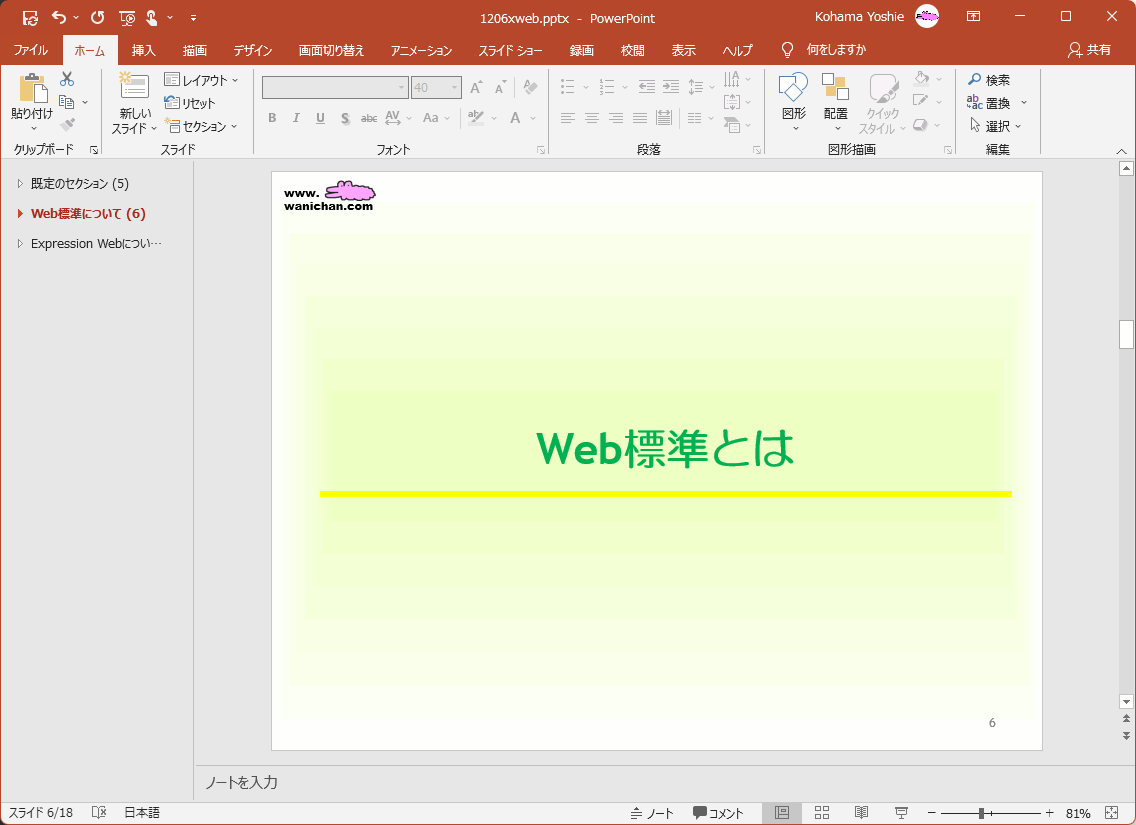Open Quick Access Toolbar customize arrow
The height and width of the screenshot is (825, 1136).
pyautogui.click(x=193, y=17)
